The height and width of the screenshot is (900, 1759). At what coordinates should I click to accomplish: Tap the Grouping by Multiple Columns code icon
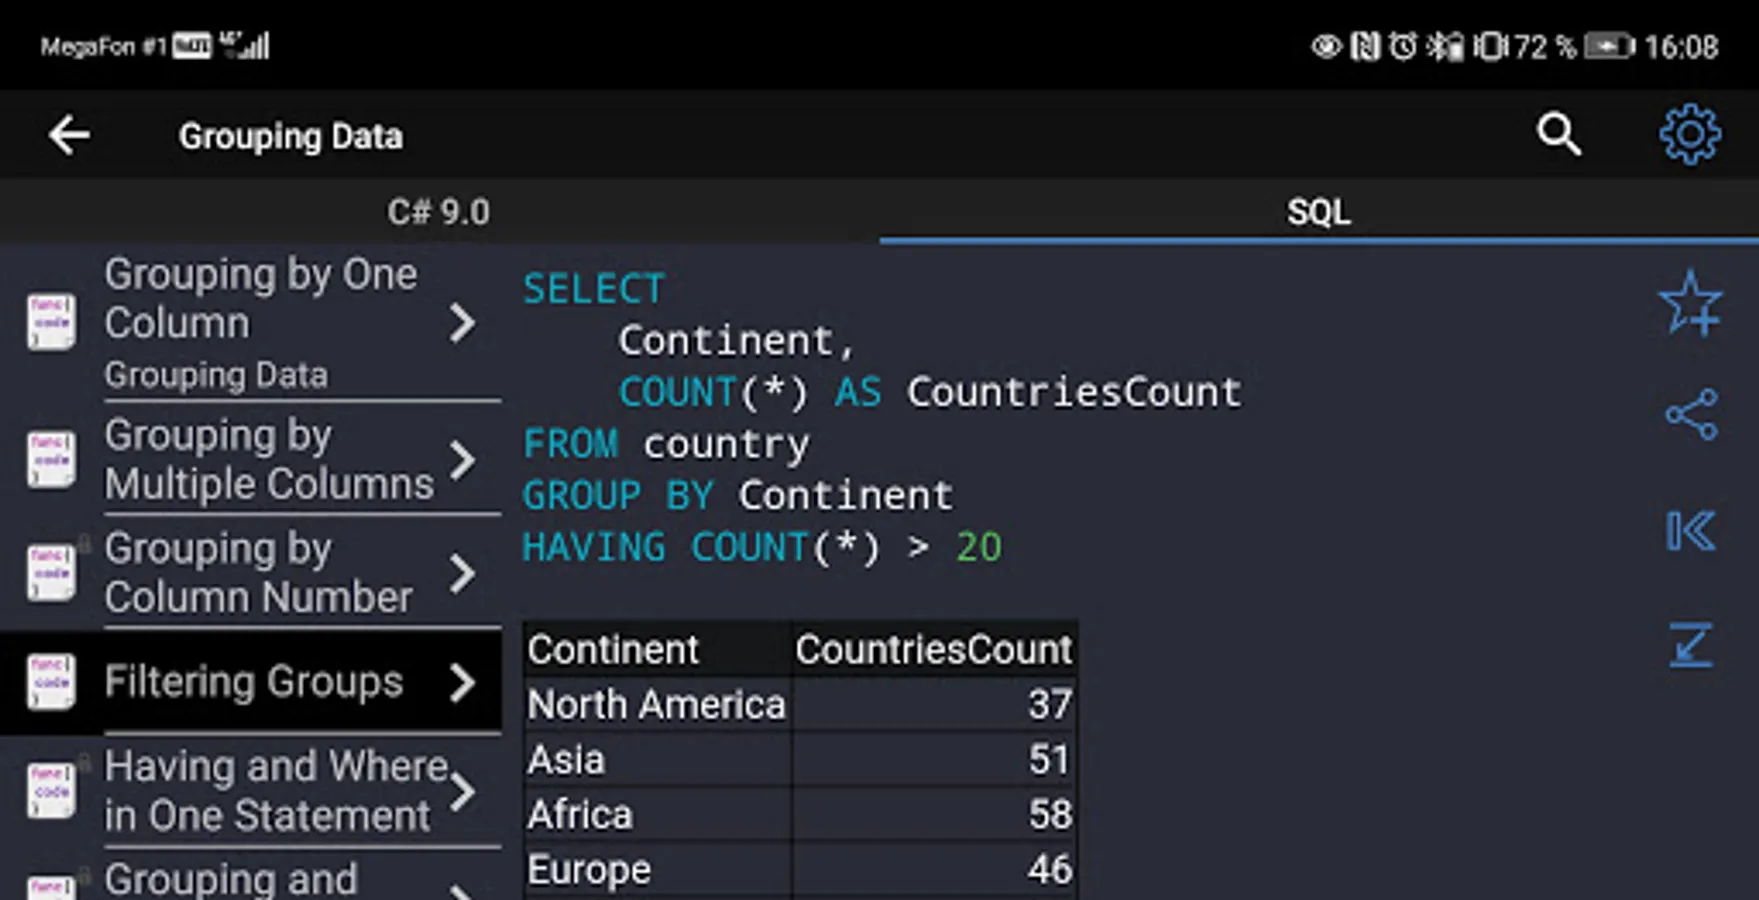[51, 459]
